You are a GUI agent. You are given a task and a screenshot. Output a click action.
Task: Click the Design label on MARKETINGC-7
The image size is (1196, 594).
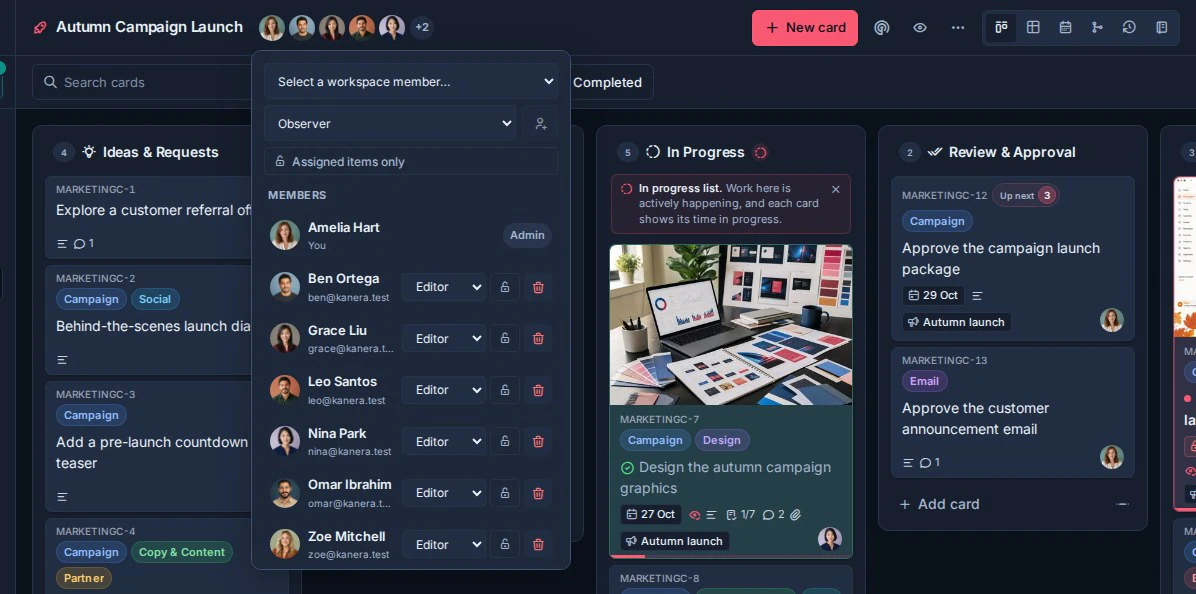coord(722,440)
